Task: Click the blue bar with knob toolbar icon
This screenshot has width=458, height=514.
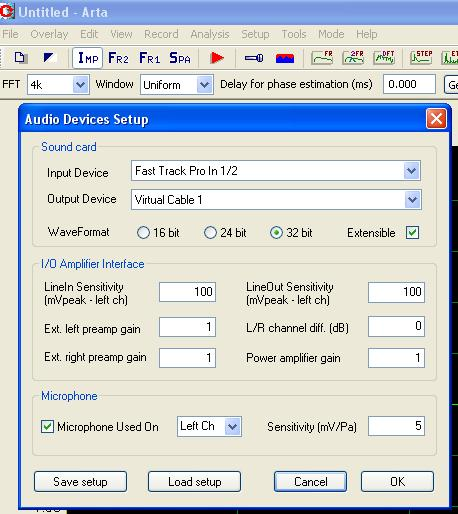Action: click(x=254, y=58)
